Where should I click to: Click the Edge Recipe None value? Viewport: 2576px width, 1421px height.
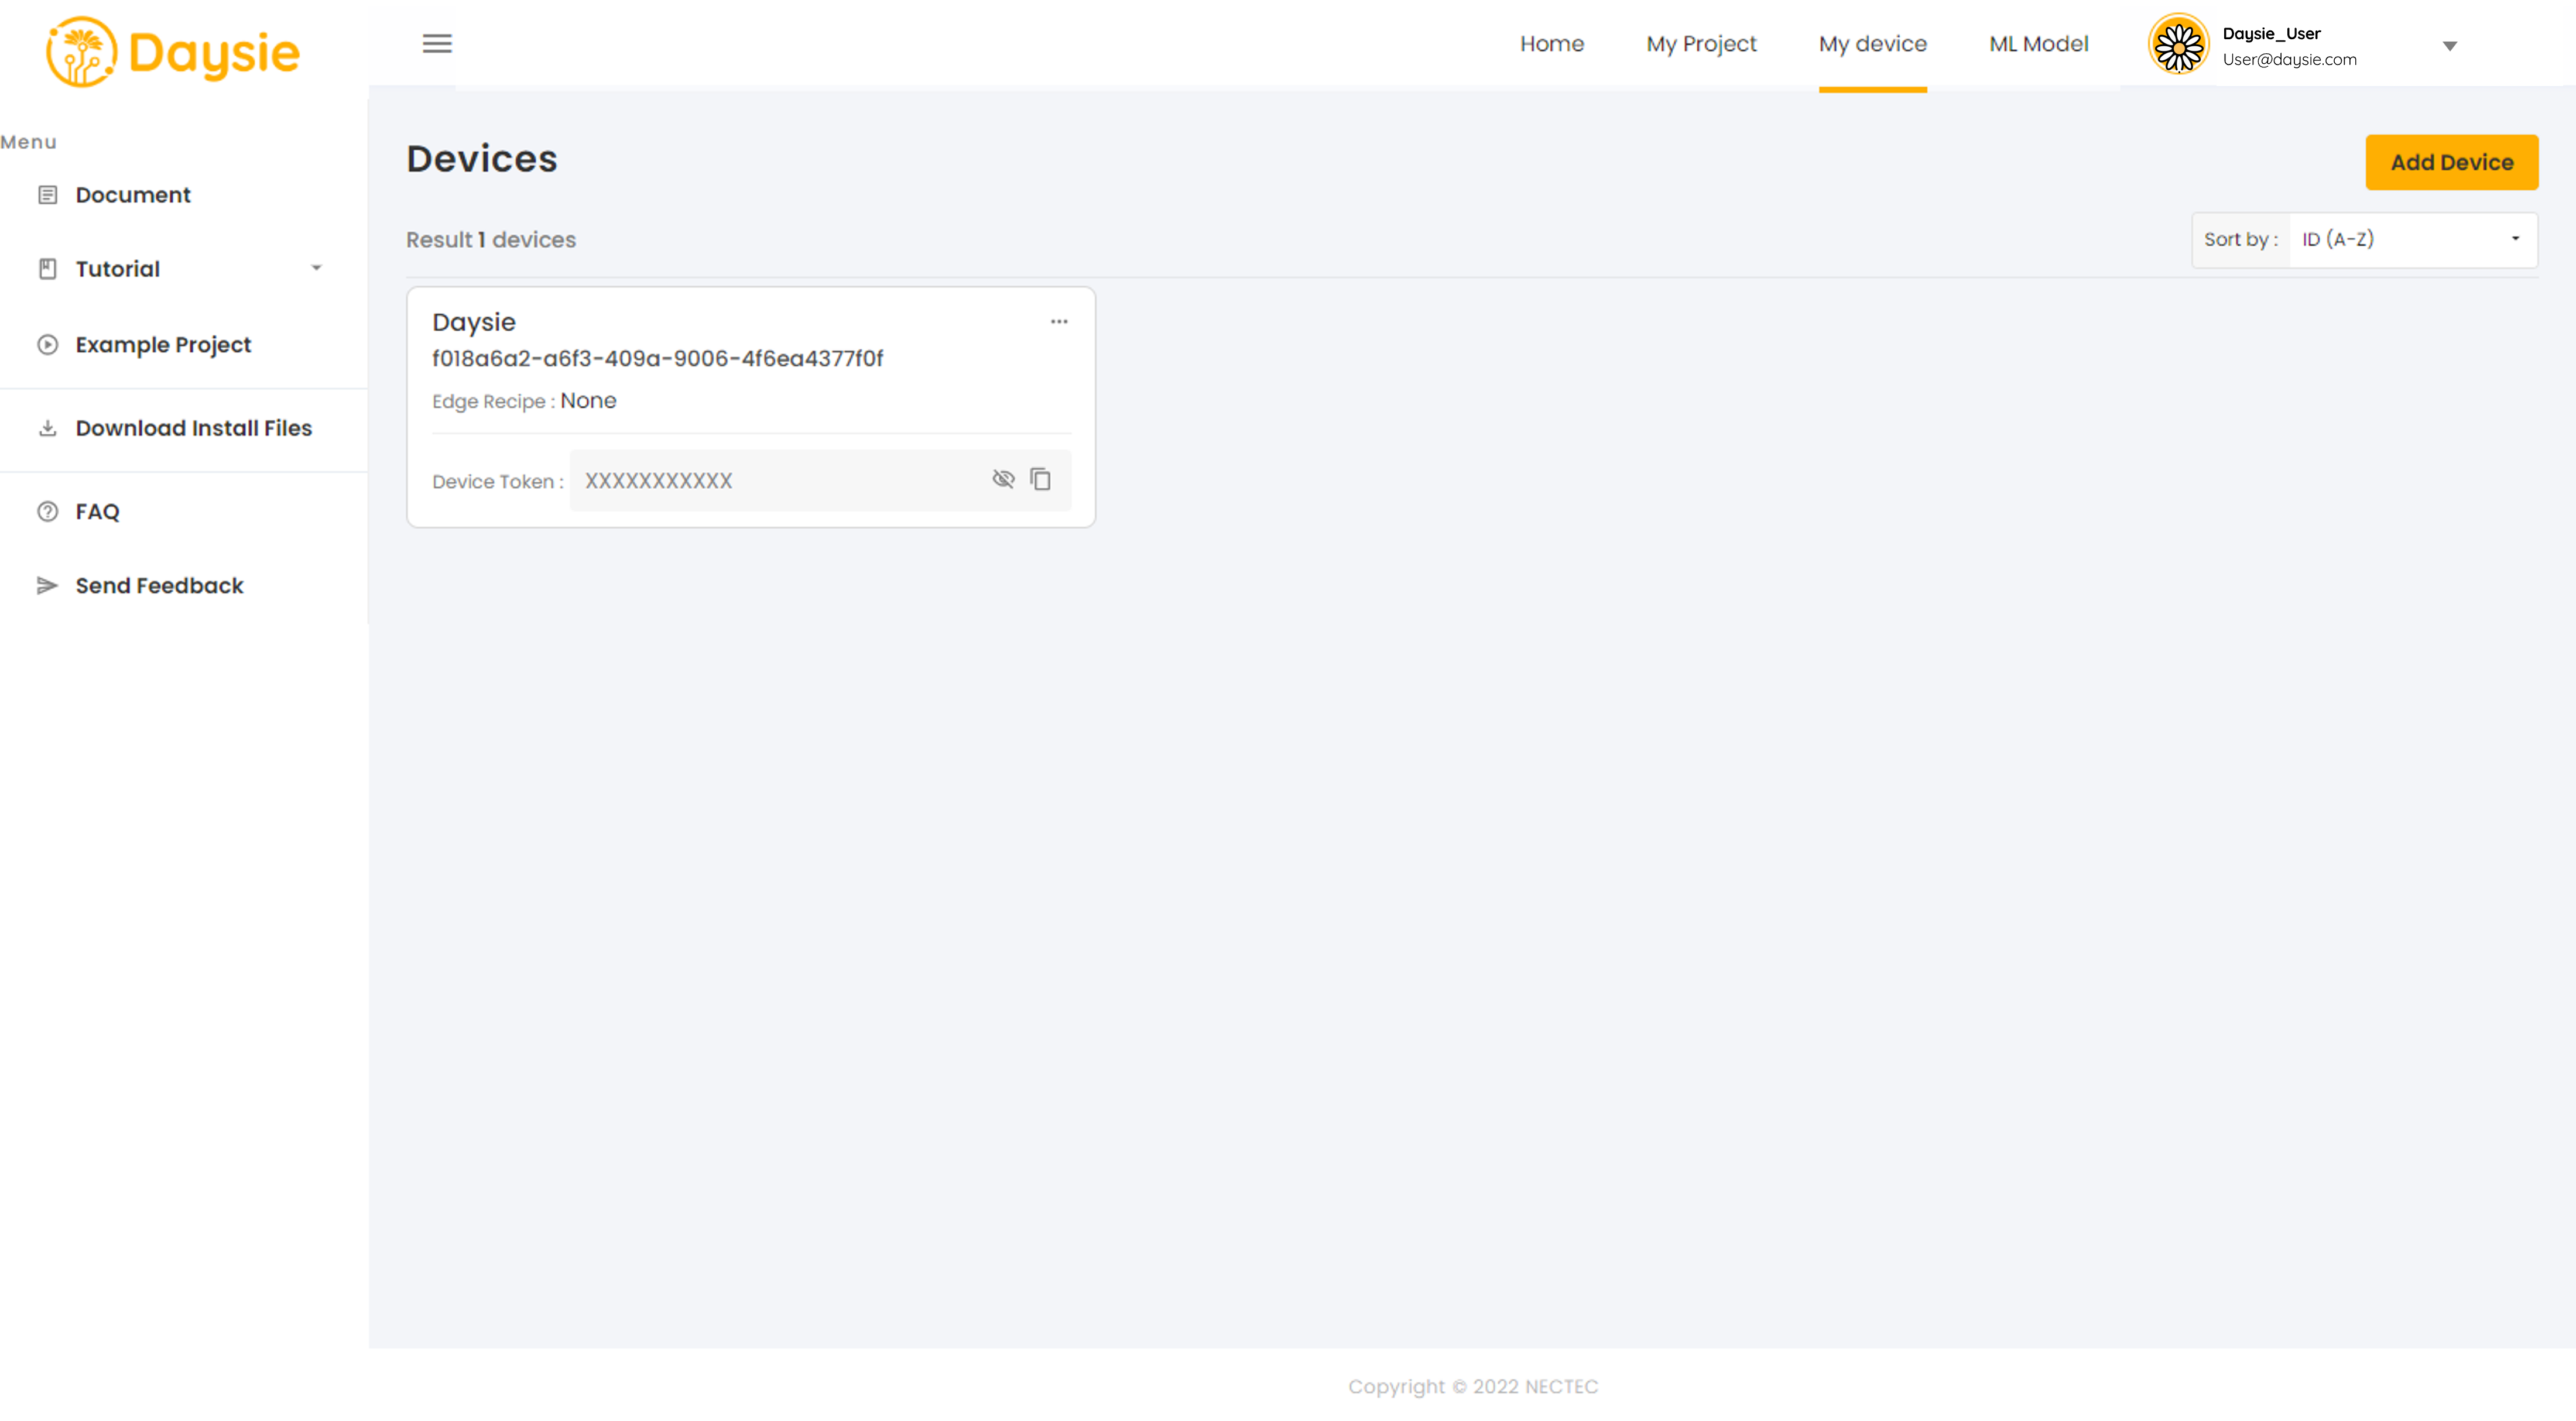[588, 401]
